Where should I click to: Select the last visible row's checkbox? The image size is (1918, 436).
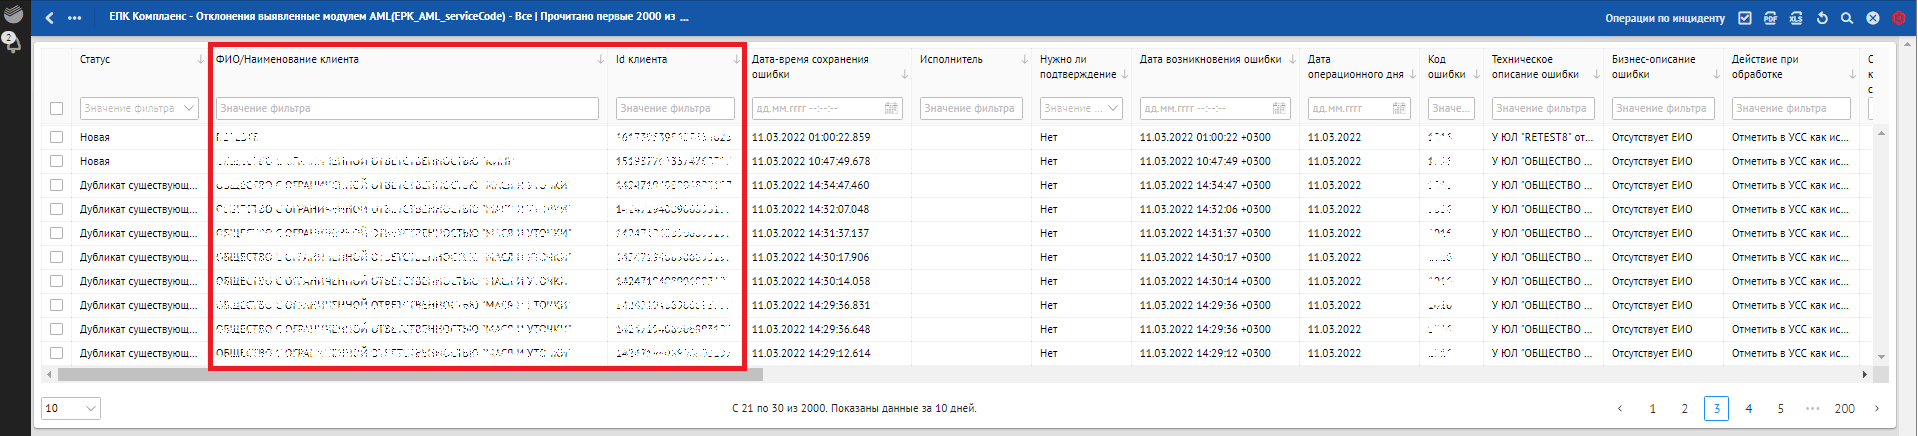click(56, 353)
